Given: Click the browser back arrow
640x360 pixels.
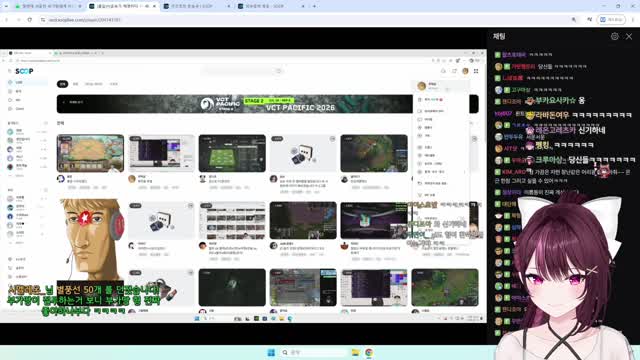Looking at the screenshot, I should [7, 20].
